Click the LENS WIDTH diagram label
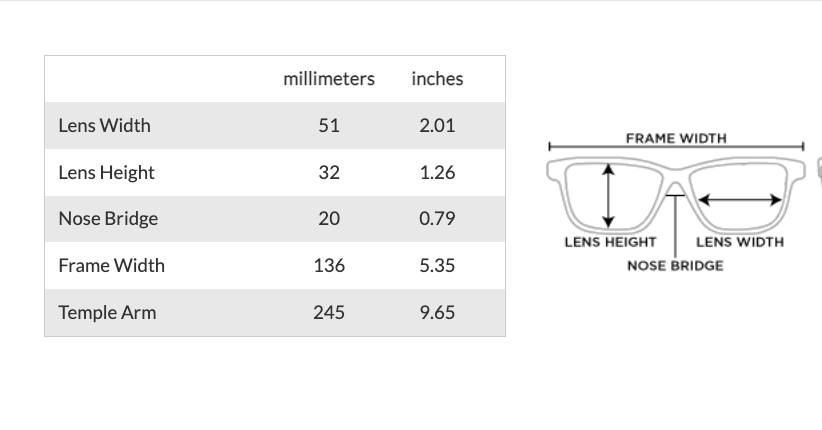This screenshot has height=430, width=822. pos(740,242)
